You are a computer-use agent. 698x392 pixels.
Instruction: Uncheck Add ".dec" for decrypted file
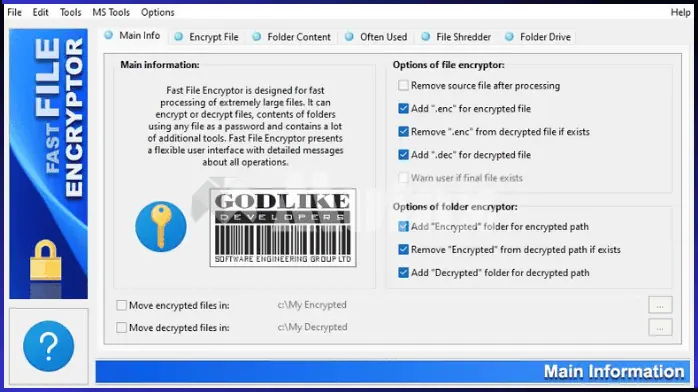403,155
